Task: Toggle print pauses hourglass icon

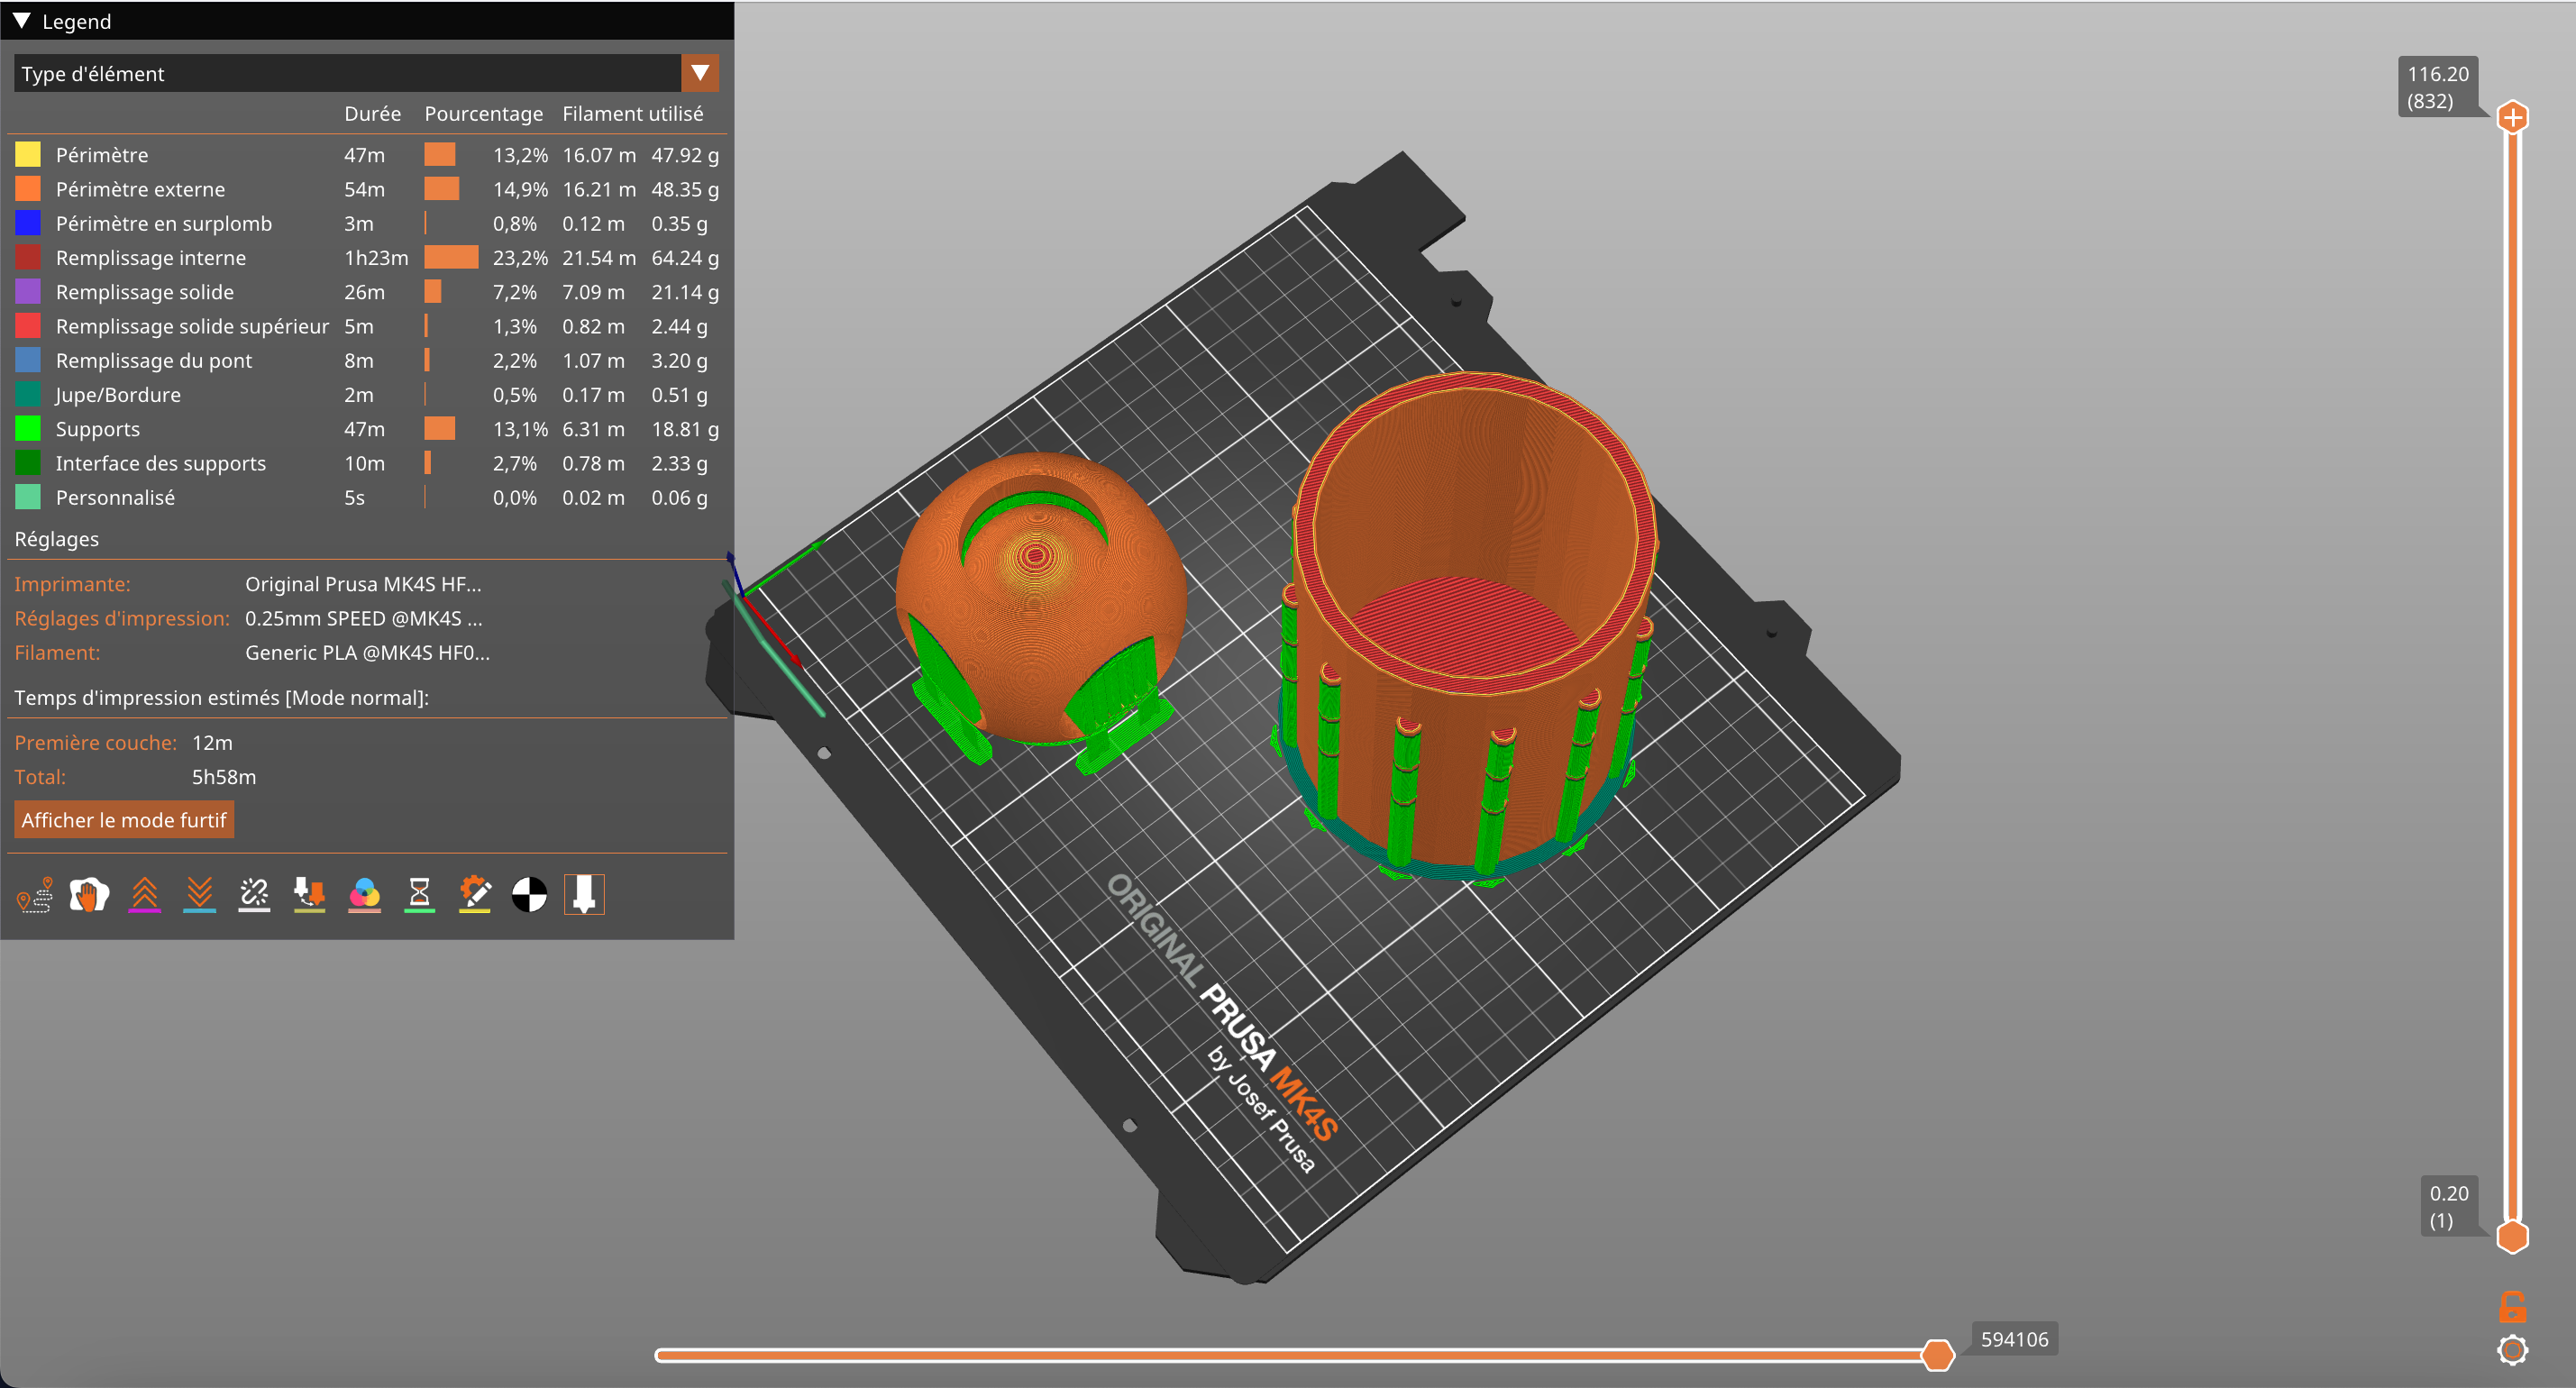Action: 420,894
